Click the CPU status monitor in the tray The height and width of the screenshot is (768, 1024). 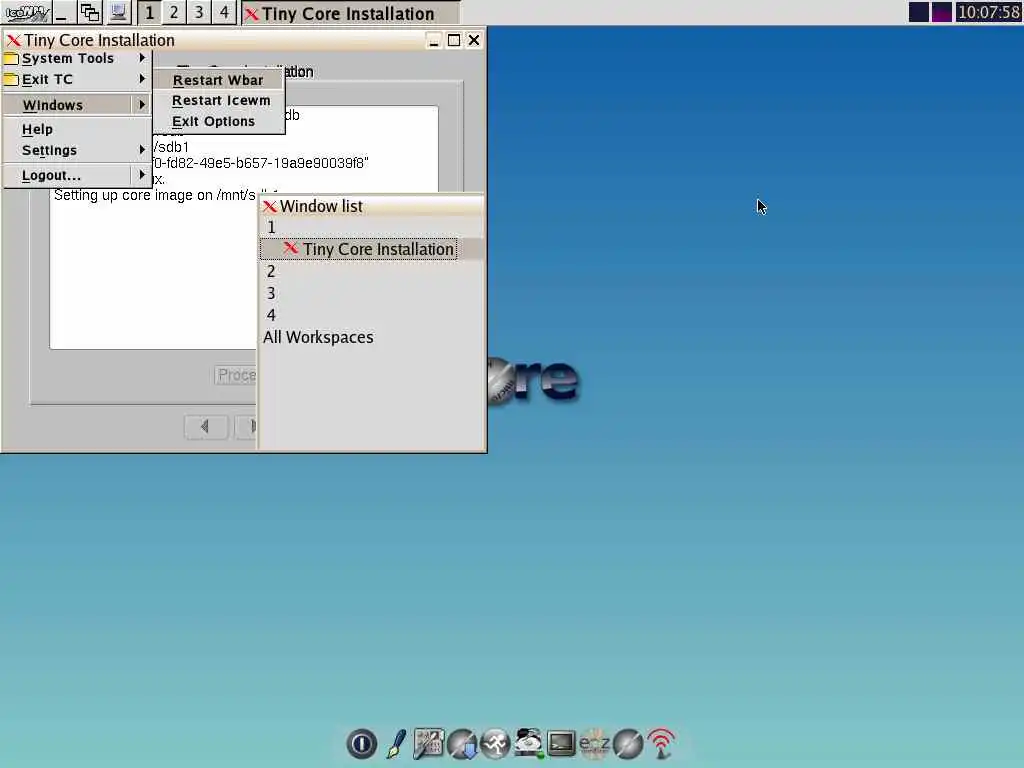point(918,12)
